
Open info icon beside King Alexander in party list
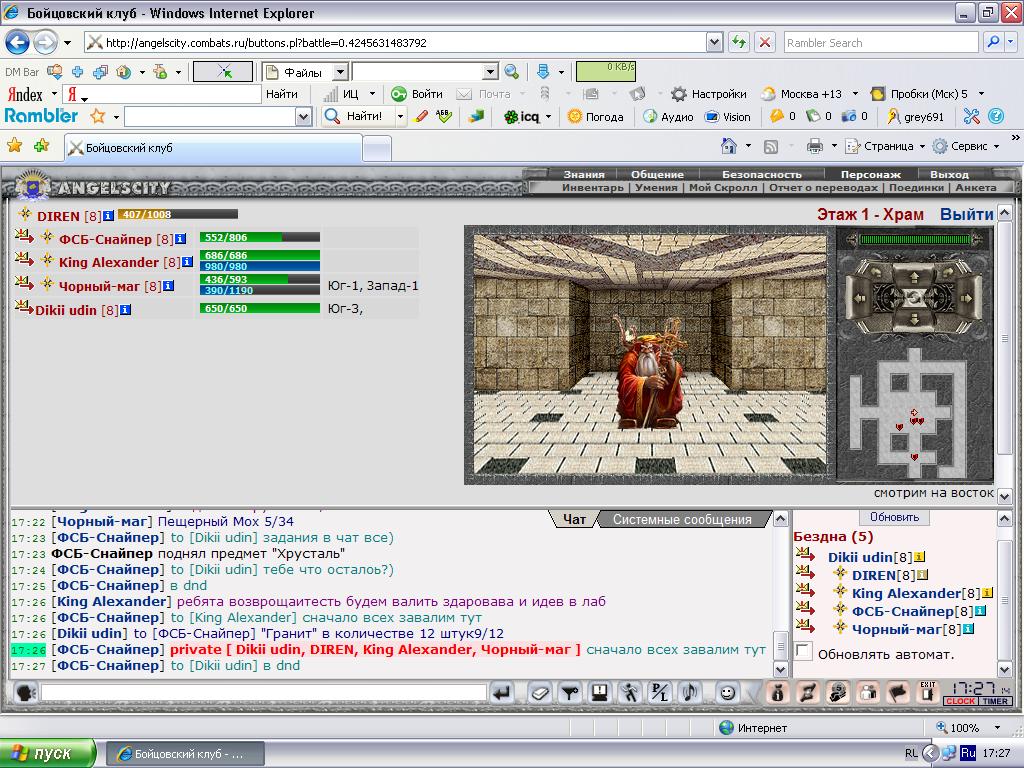click(187, 262)
